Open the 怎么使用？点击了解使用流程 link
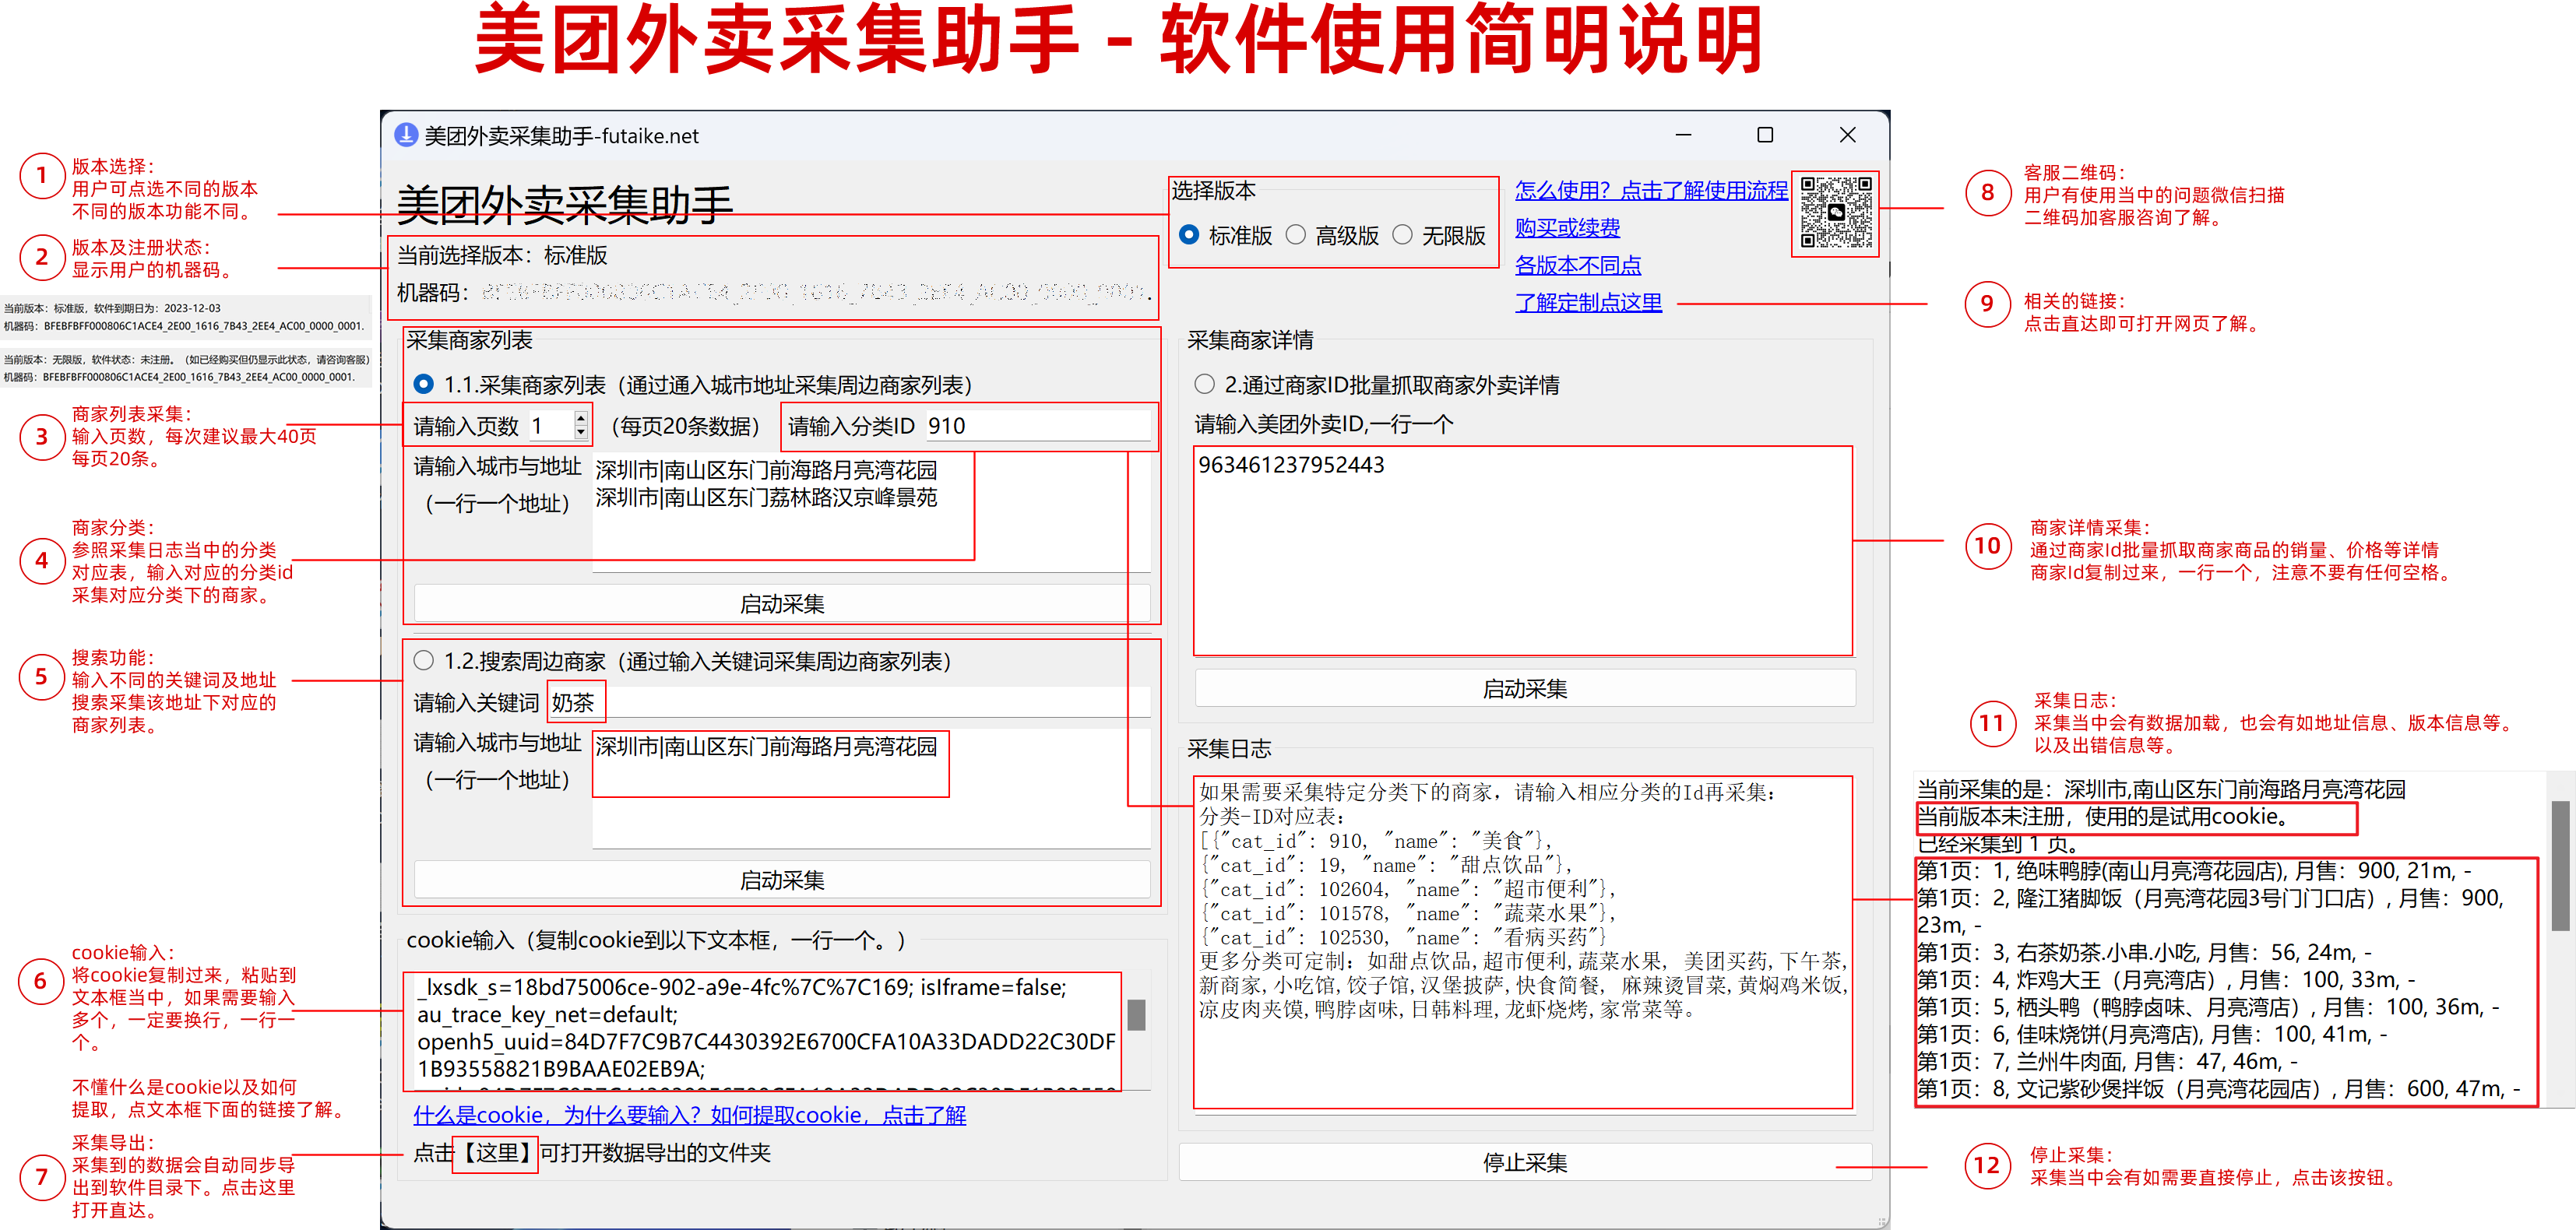2576x1230 pixels. coord(1651,190)
